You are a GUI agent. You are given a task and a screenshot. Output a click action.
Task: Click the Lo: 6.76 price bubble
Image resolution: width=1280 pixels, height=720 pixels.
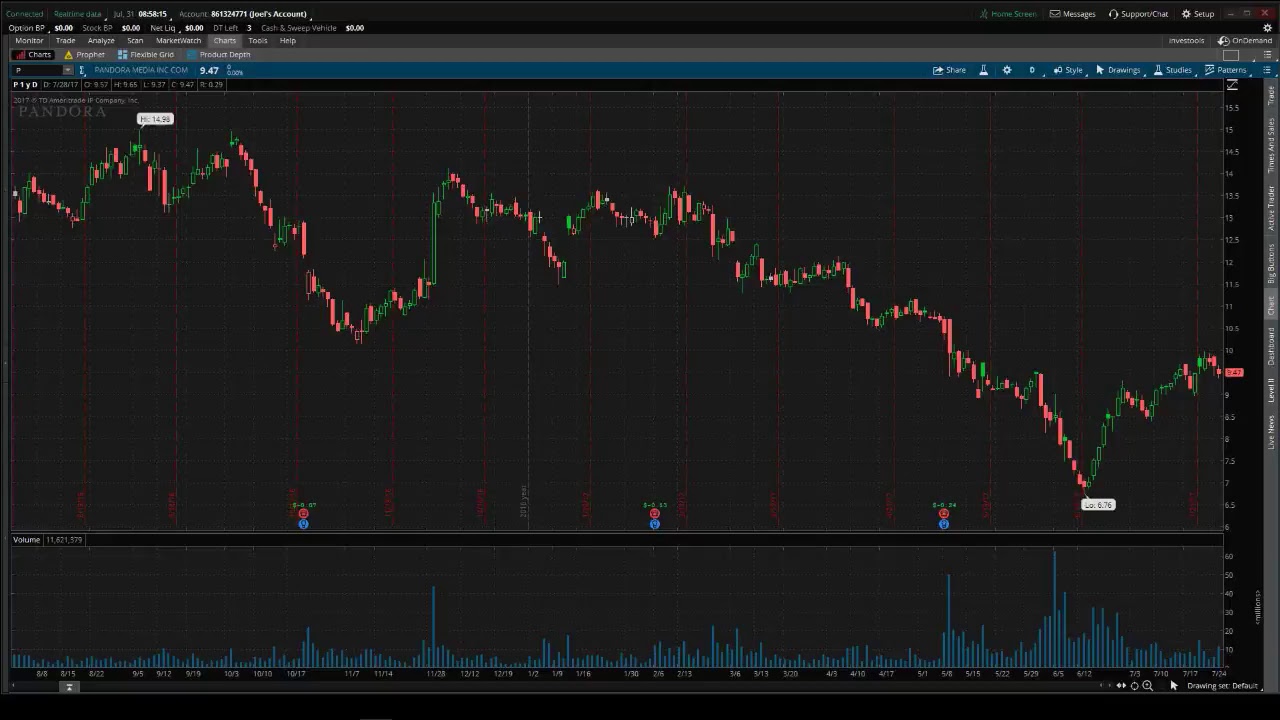tap(1098, 505)
